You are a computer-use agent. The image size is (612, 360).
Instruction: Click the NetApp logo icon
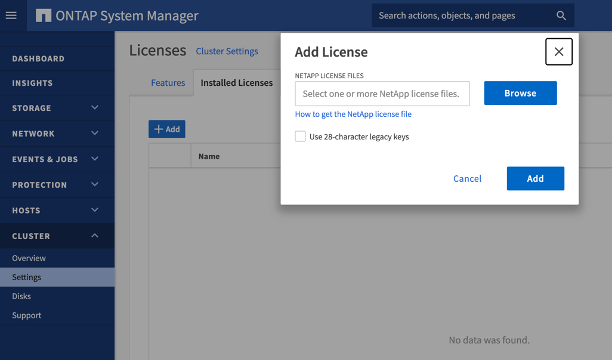43,16
